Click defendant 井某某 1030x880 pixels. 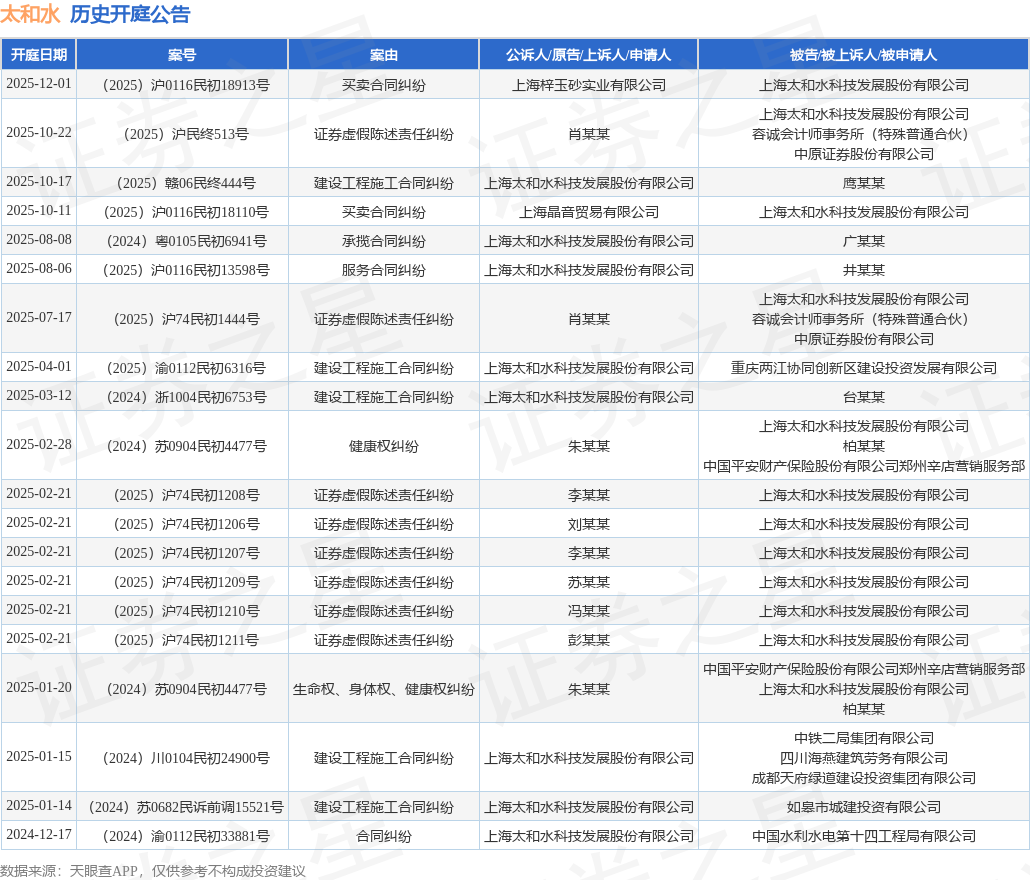click(863, 269)
